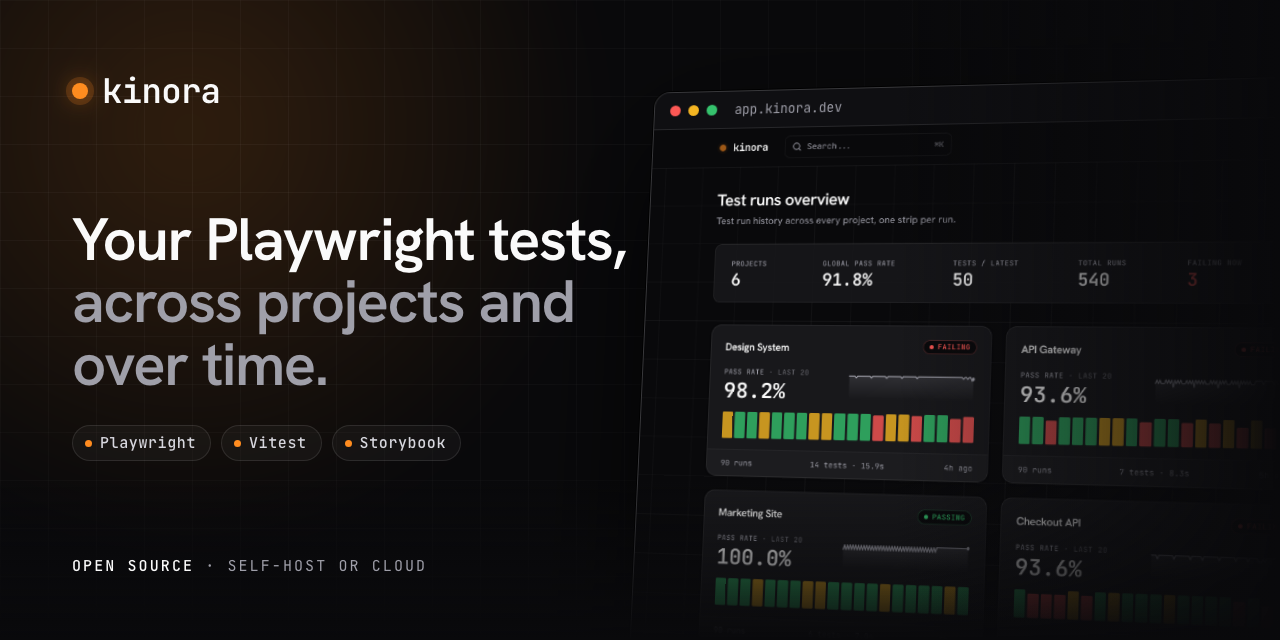Click "14 tests · 15.9s" on Design System card
The height and width of the screenshot is (640, 1280).
tap(847, 465)
